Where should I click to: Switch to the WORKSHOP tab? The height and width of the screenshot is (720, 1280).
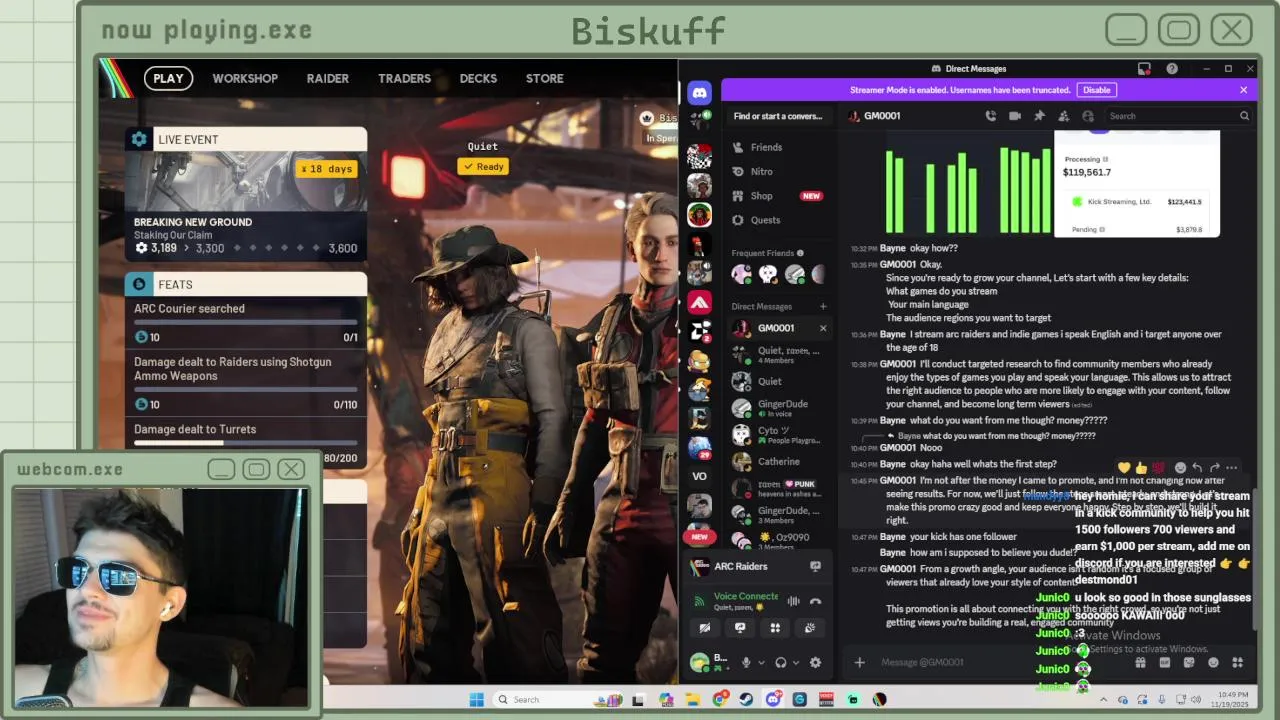[245, 78]
